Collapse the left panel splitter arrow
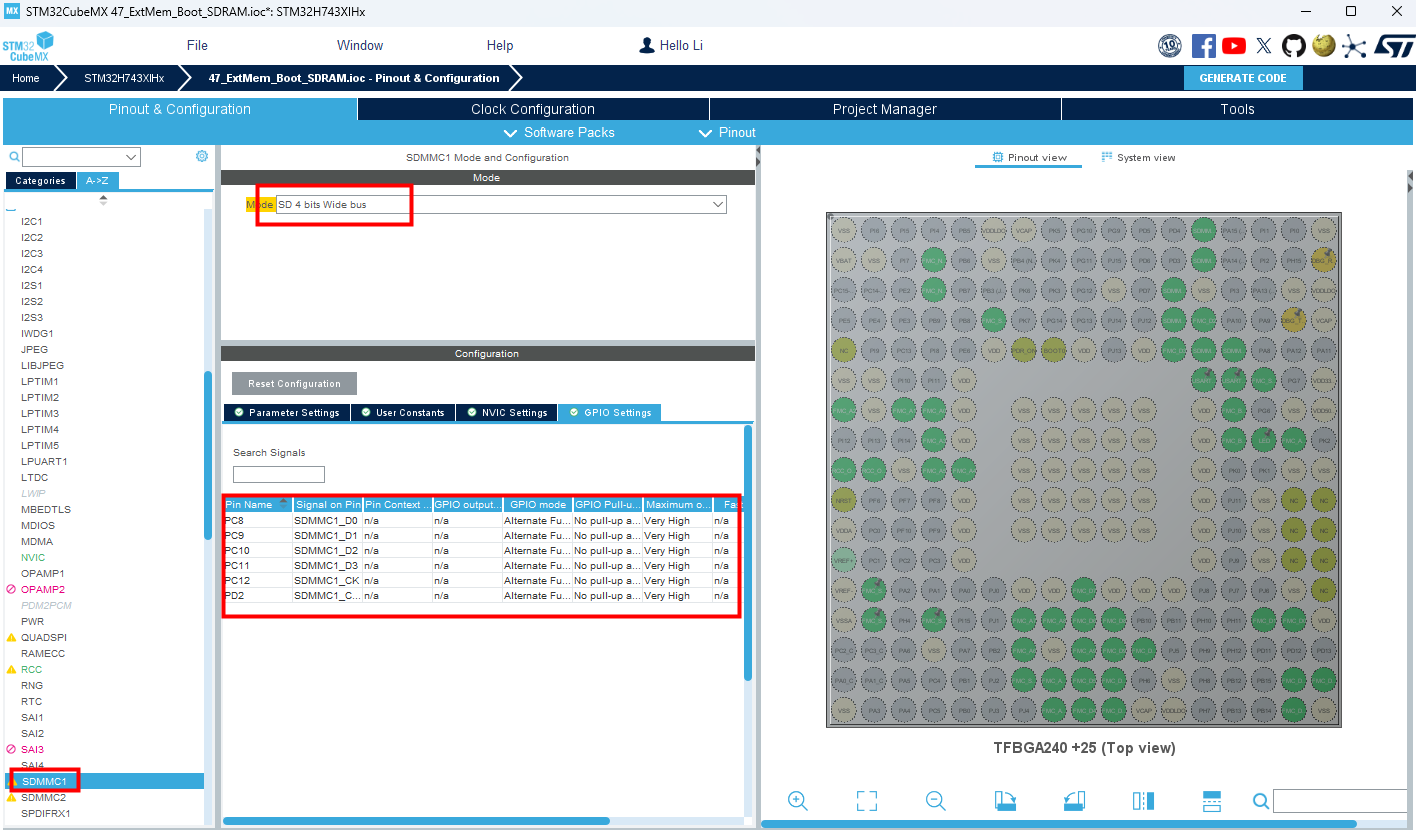The image size is (1416, 833). (x=757, y=152)
